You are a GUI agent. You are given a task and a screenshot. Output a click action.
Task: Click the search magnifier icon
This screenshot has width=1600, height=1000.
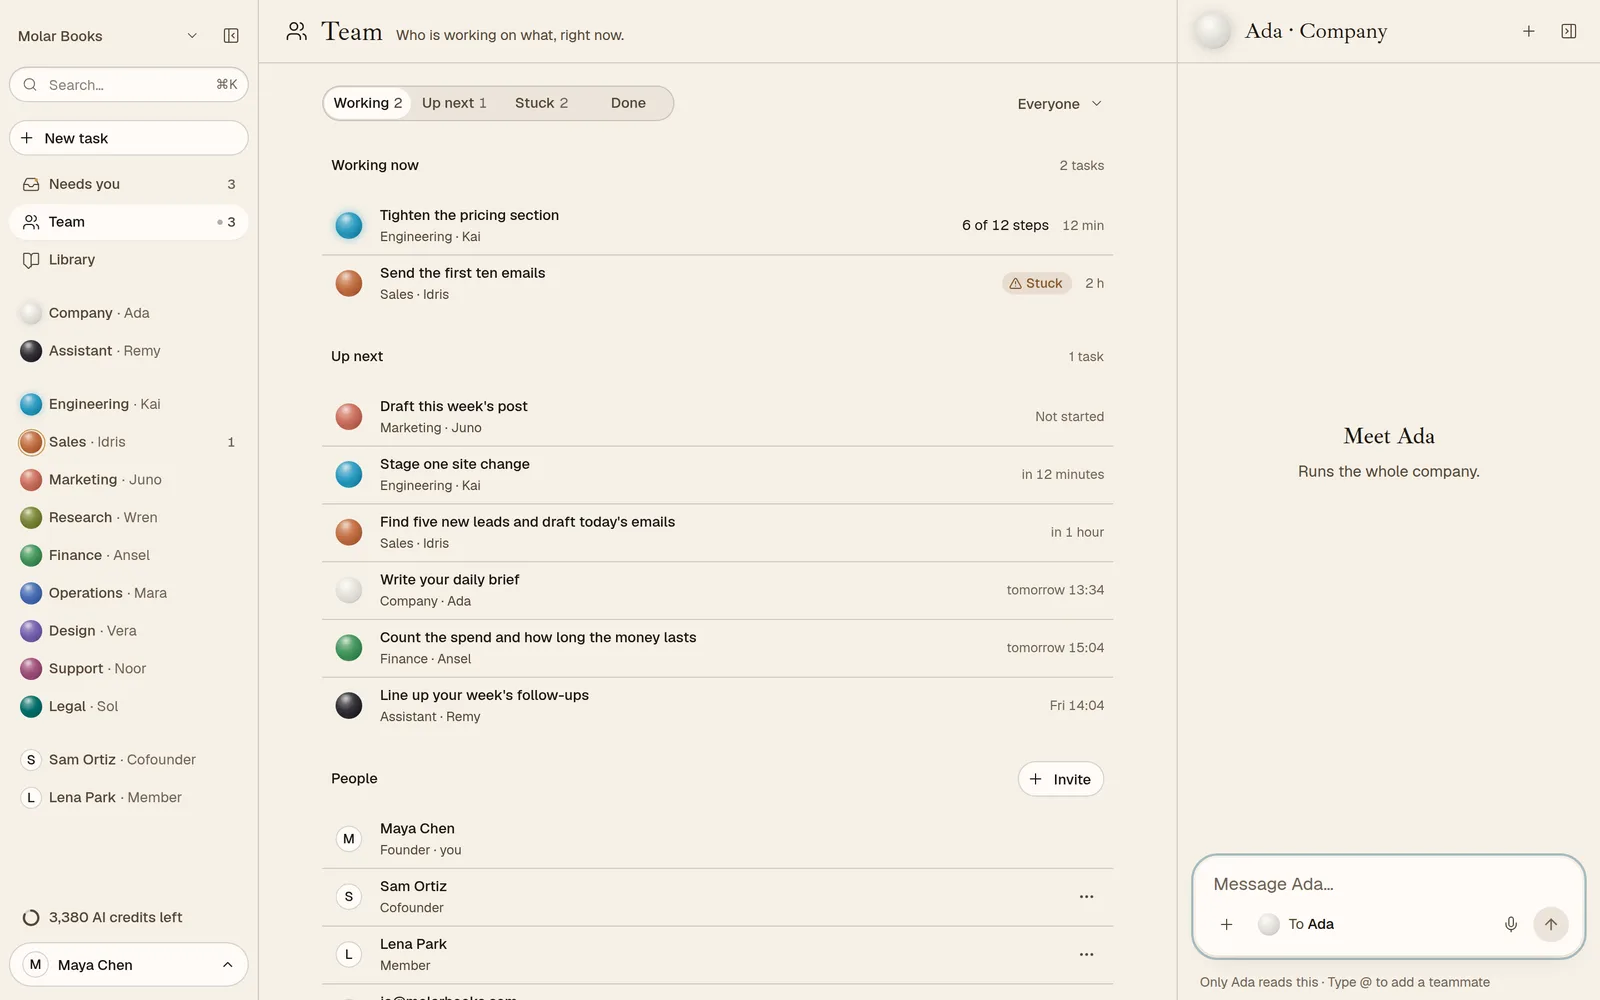(x=30, y=85)
